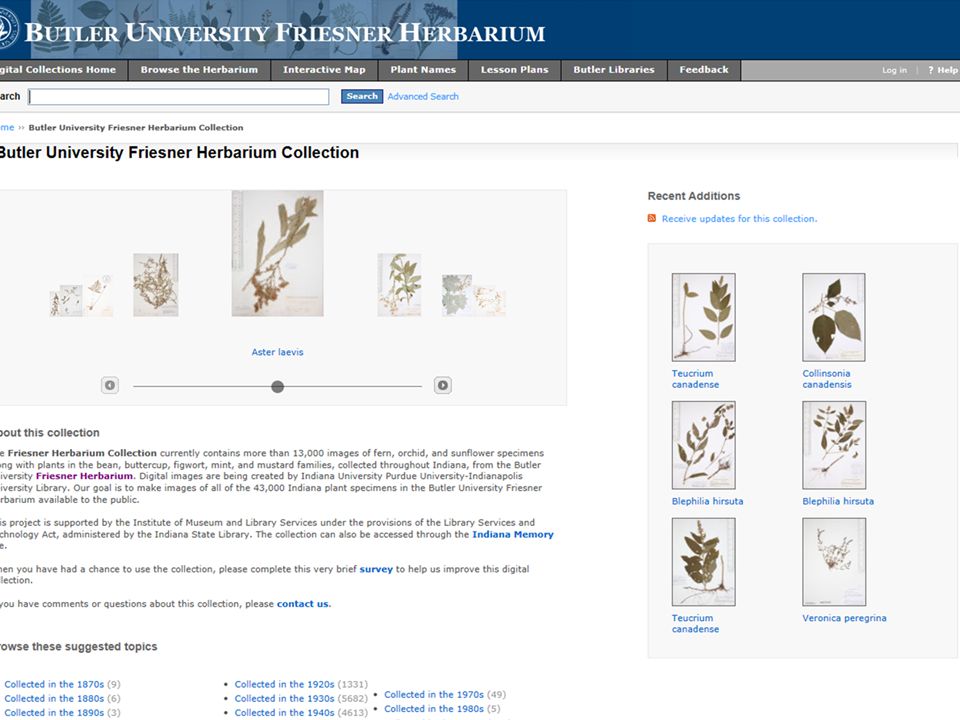Click the RSS feed icon
This screenshot has height=720, width=960.
click(x=652, y=219)
